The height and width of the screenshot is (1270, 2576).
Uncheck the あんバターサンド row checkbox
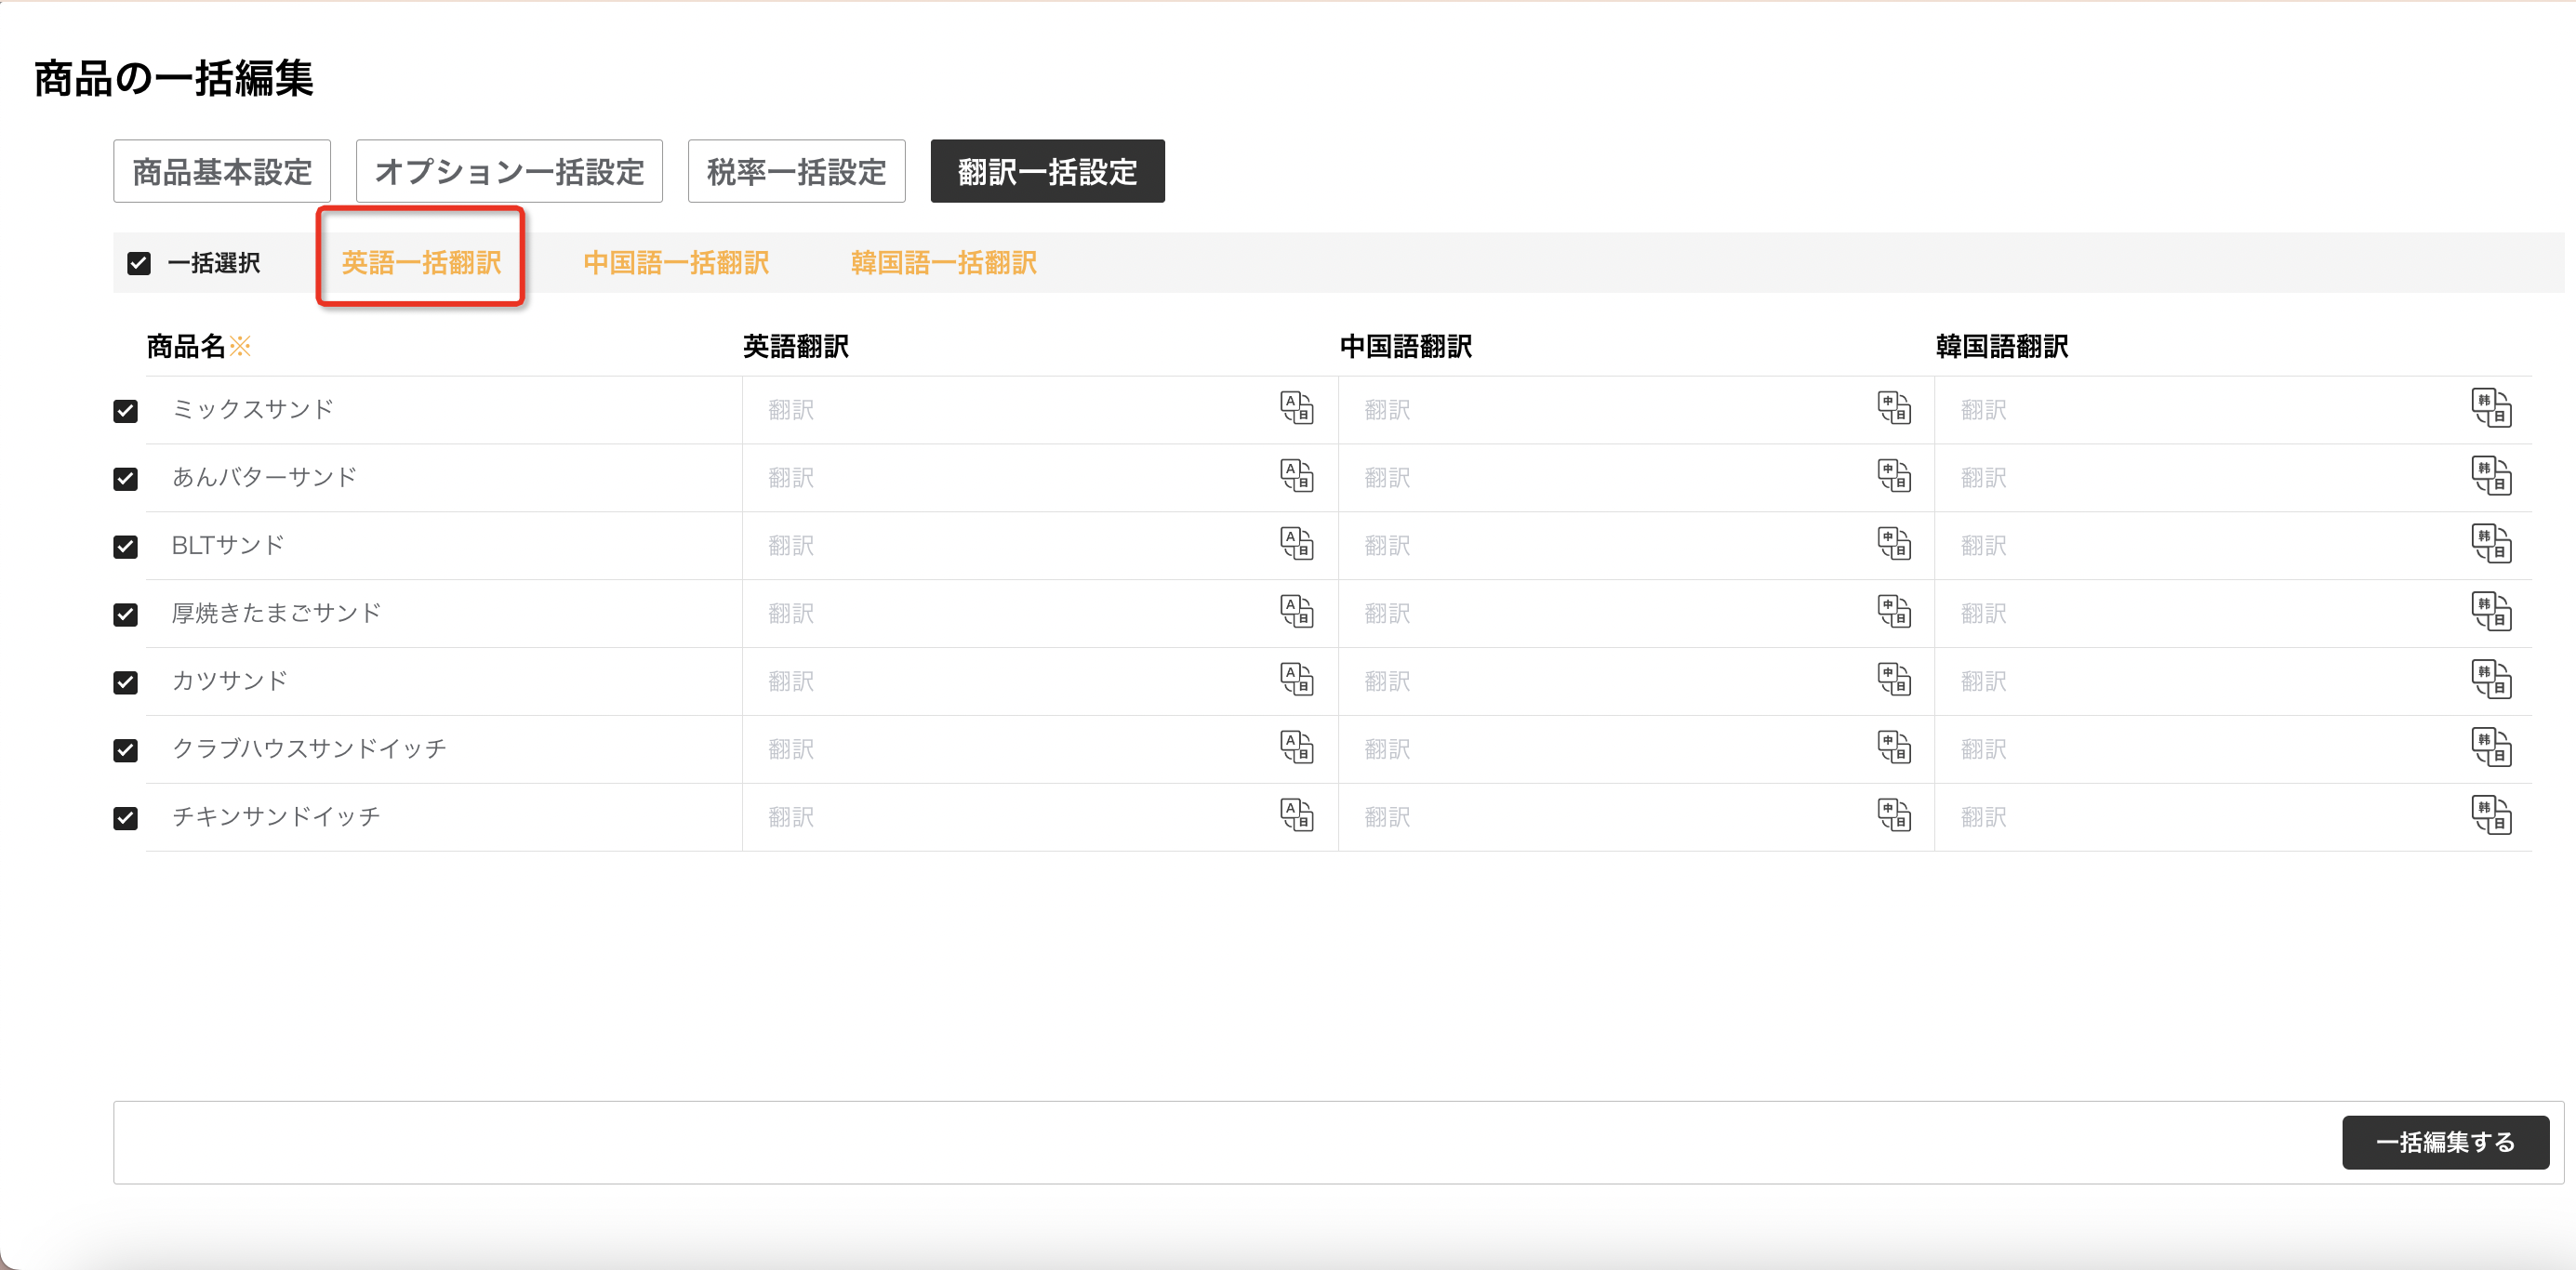click(125, 479)
